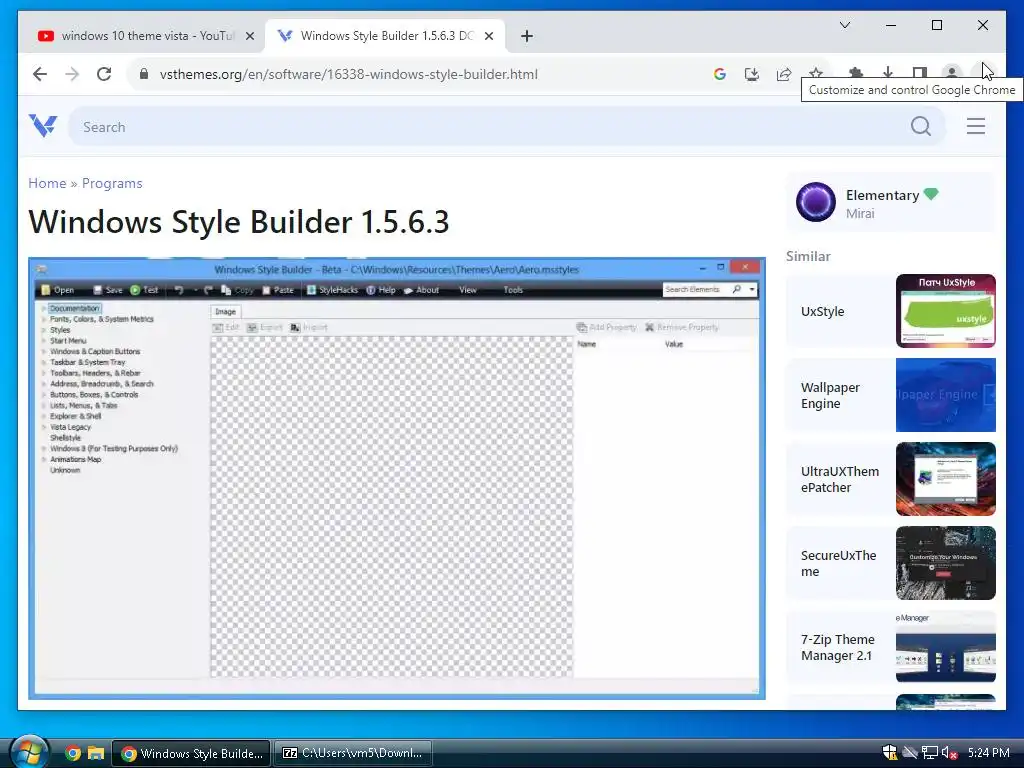Image resolution: width=1024 pixels, height=768 pixels.
Task: Click the Google G icon in address bar
Action: pos(720,74)
